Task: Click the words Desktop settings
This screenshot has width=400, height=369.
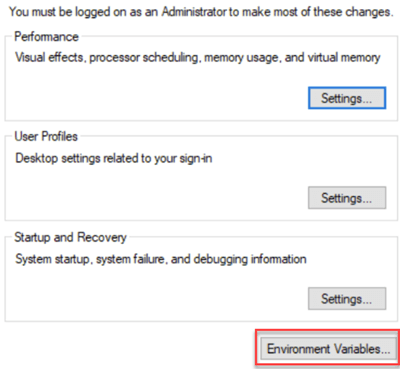Action: point(58,159)
